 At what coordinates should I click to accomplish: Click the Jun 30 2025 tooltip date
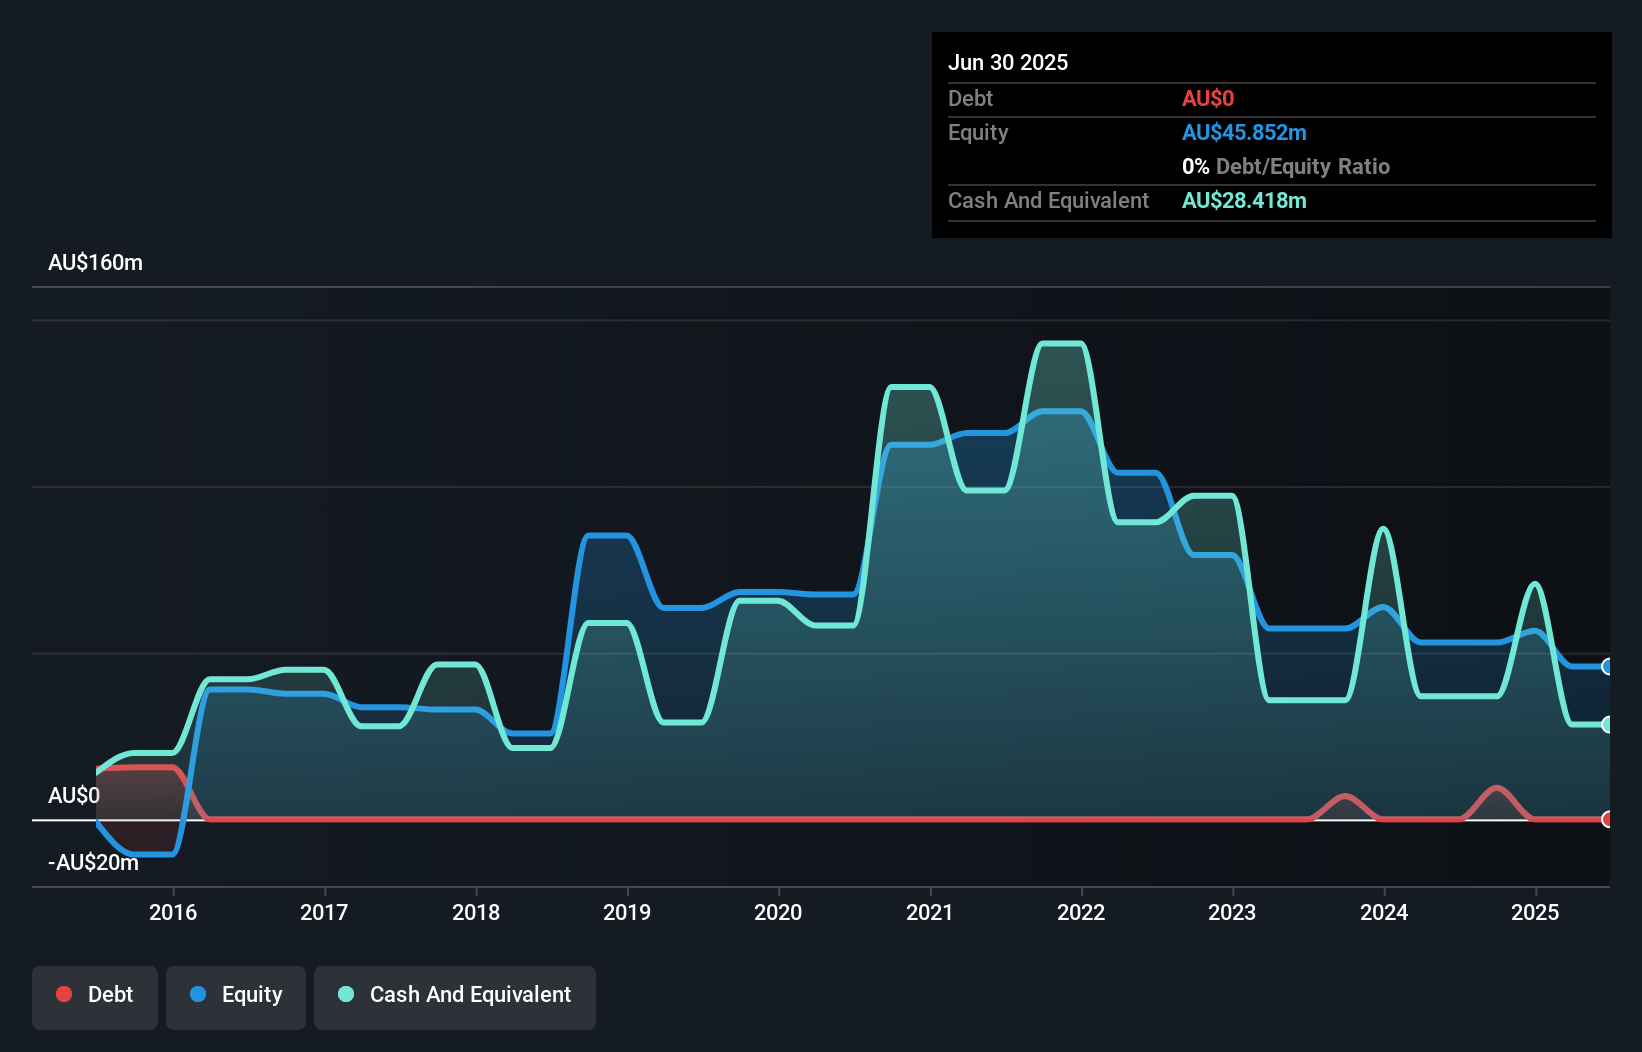1008,63
